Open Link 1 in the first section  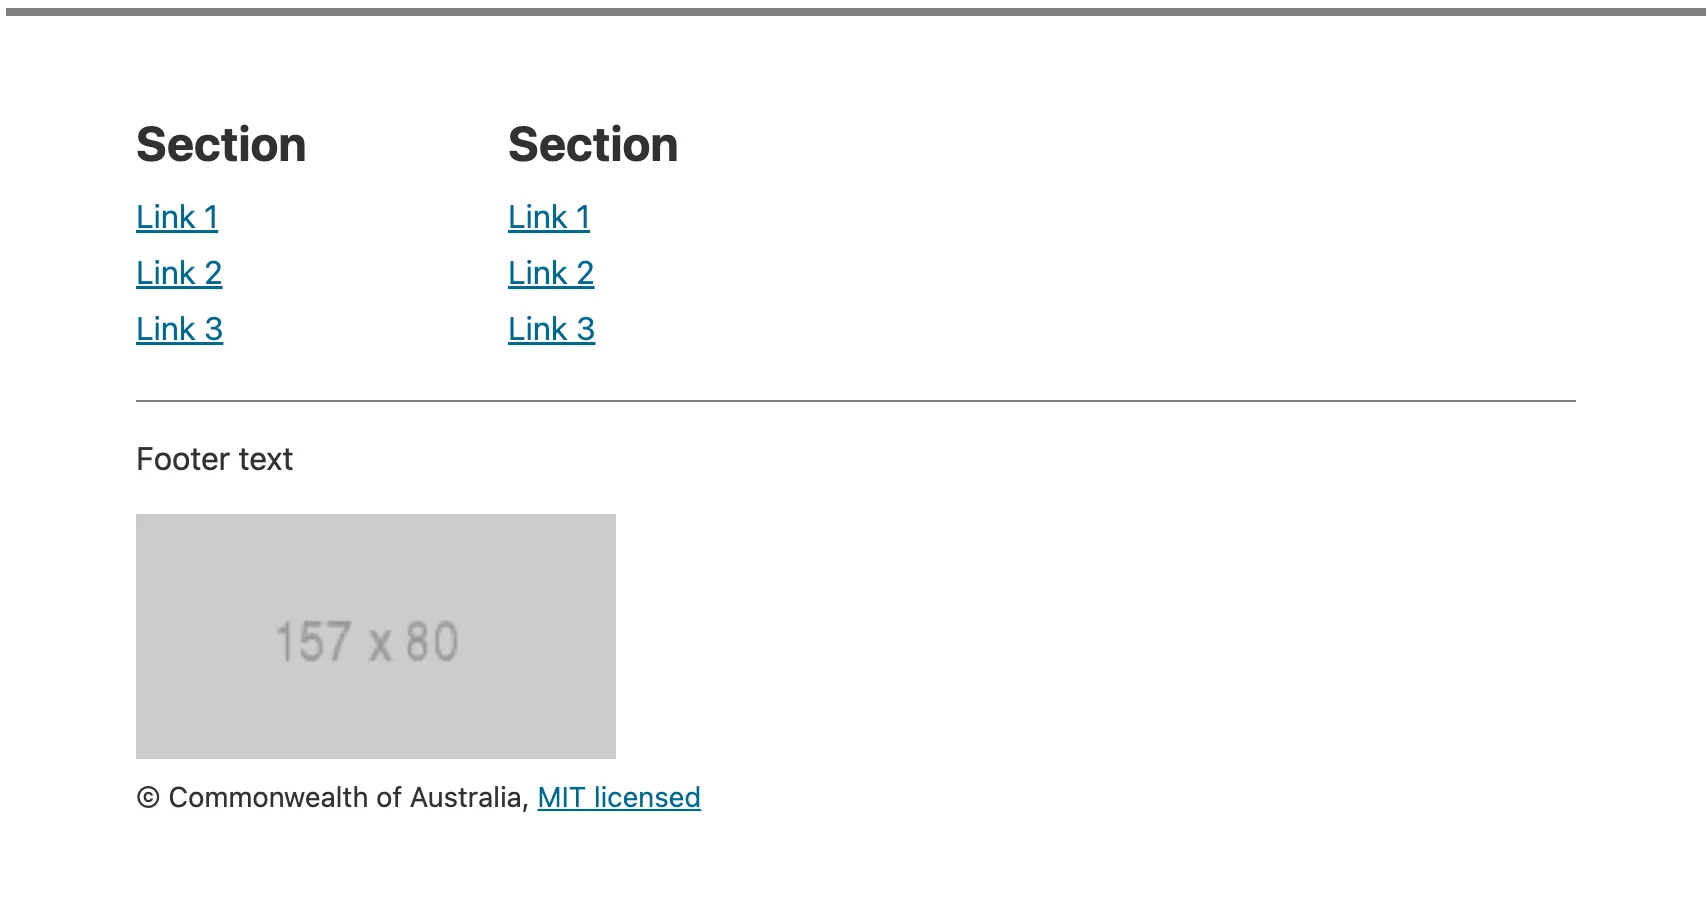[x=177, y=217]
